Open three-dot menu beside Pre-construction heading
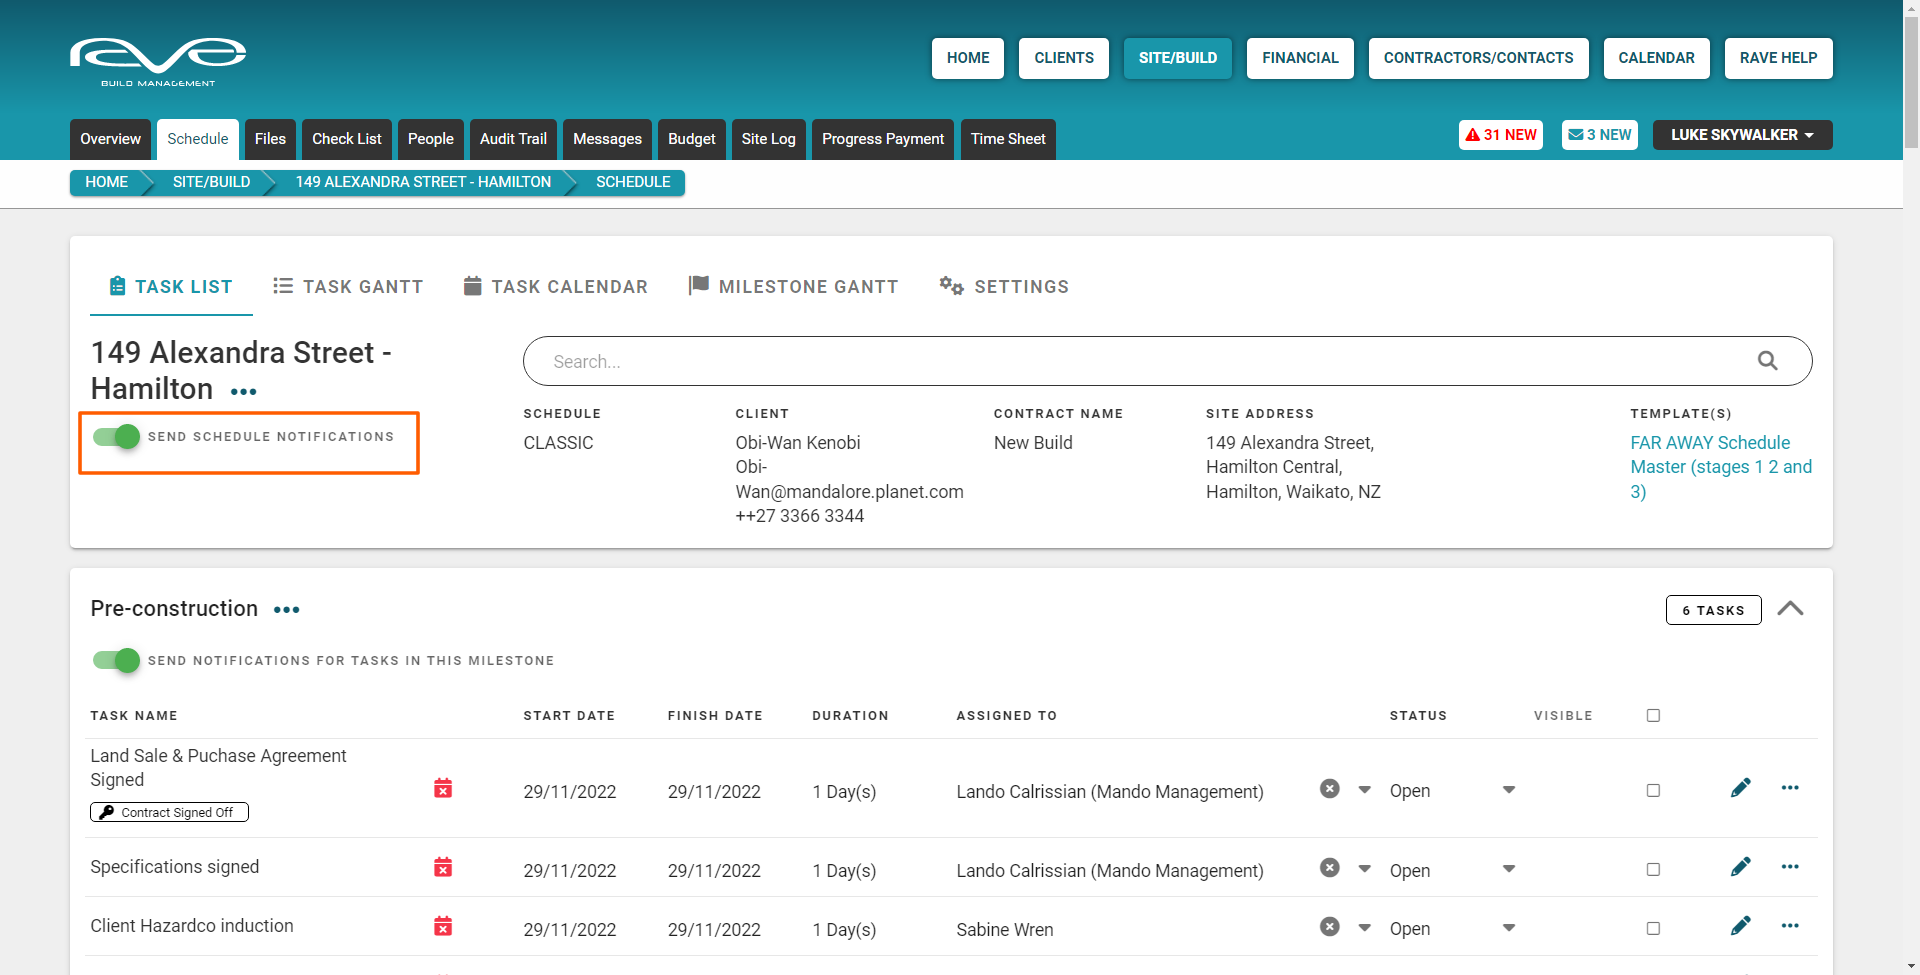The width and height of the screenshot is (1920, 975). click(286, 610)
